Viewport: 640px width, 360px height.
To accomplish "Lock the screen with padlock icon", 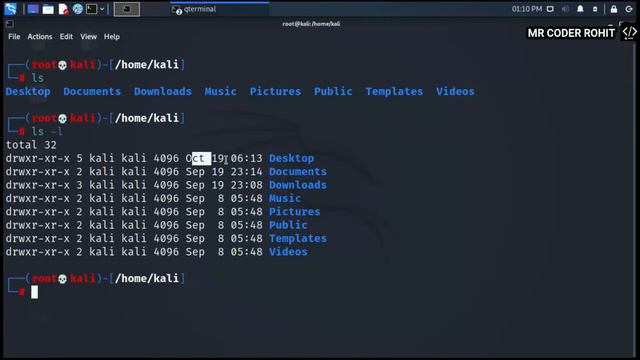I will pos(614,9).
